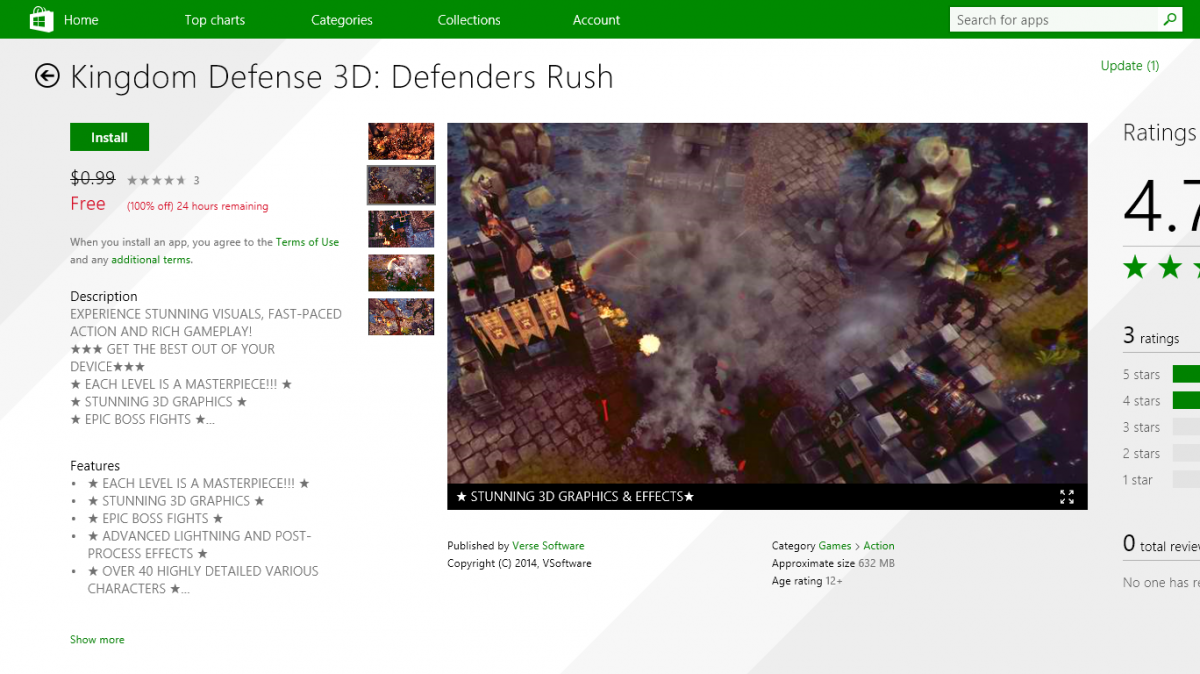Viewport: 1200px width, 674px height.
Task: Click the screenshot caption 'STUNNING 3D GRAPHICS & EFFECTS'
Action: (575, 497)
